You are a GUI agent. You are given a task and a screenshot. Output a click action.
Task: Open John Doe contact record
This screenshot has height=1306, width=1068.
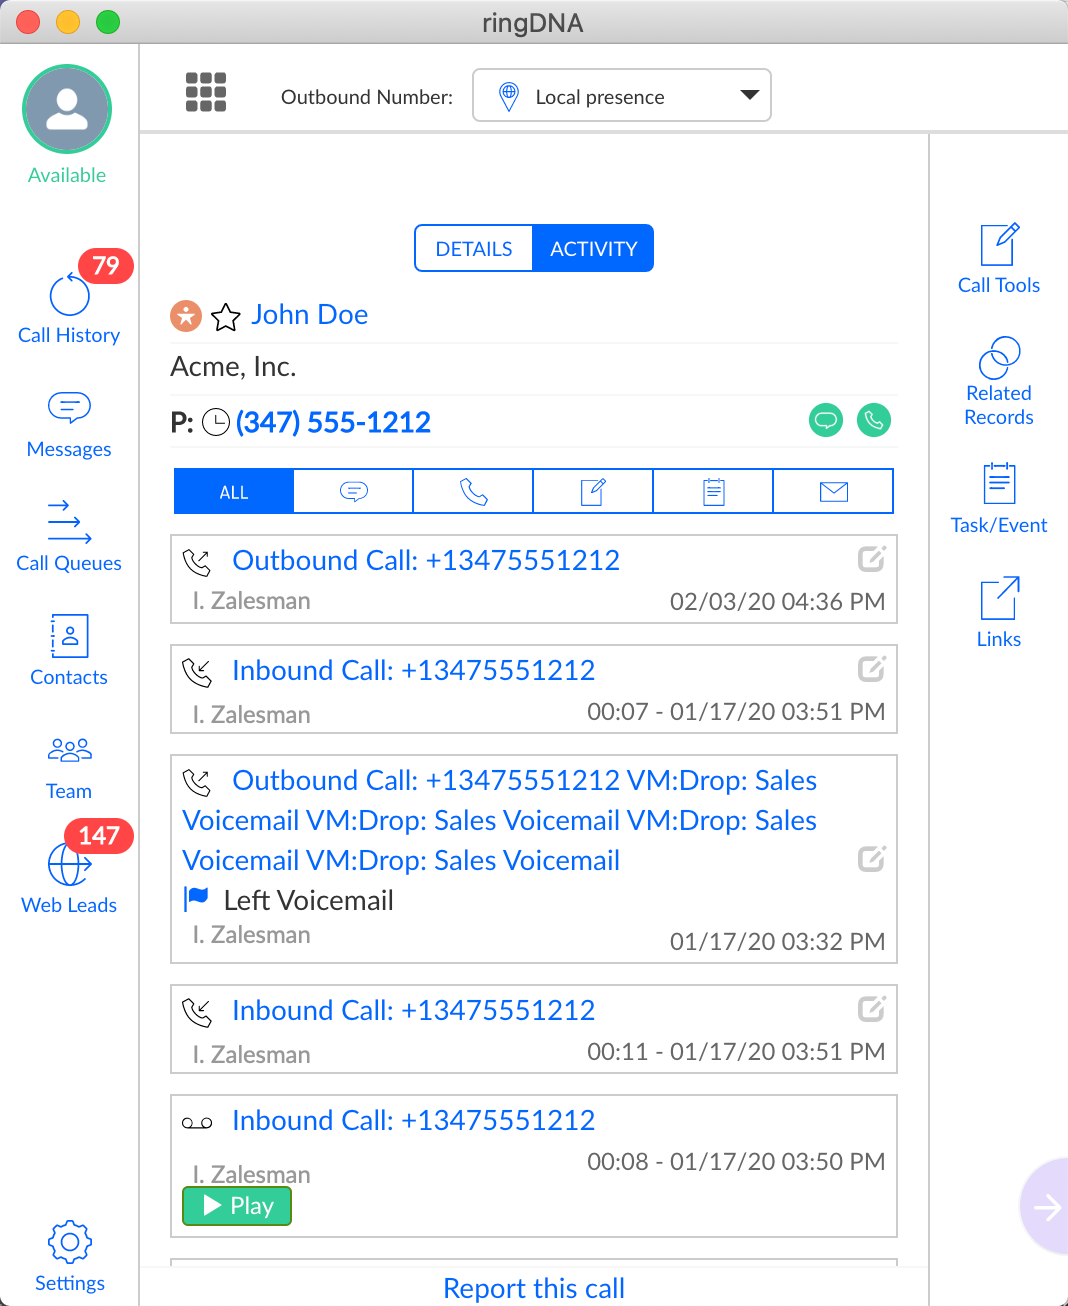coord(310,315)
